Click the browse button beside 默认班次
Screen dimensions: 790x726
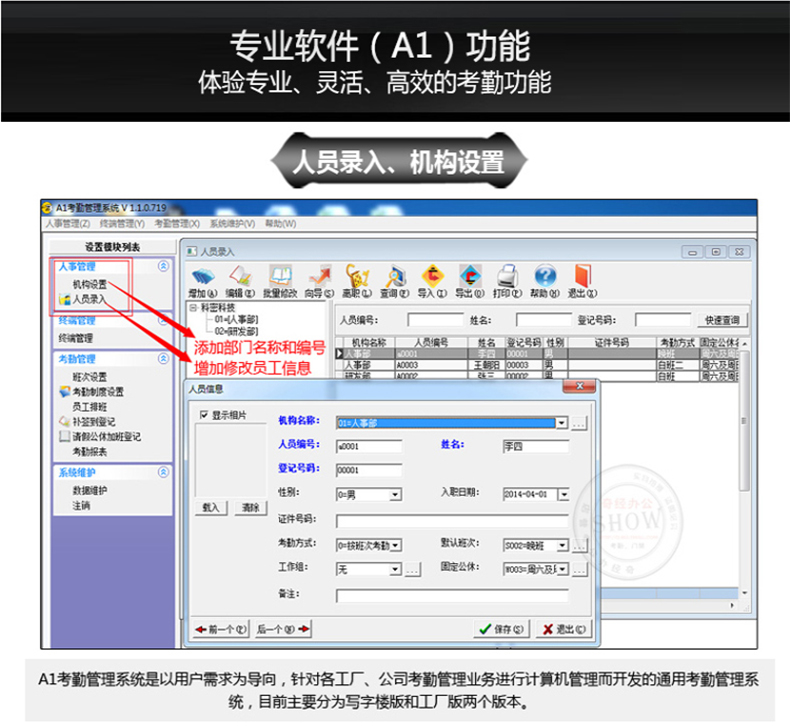point(580,545)
